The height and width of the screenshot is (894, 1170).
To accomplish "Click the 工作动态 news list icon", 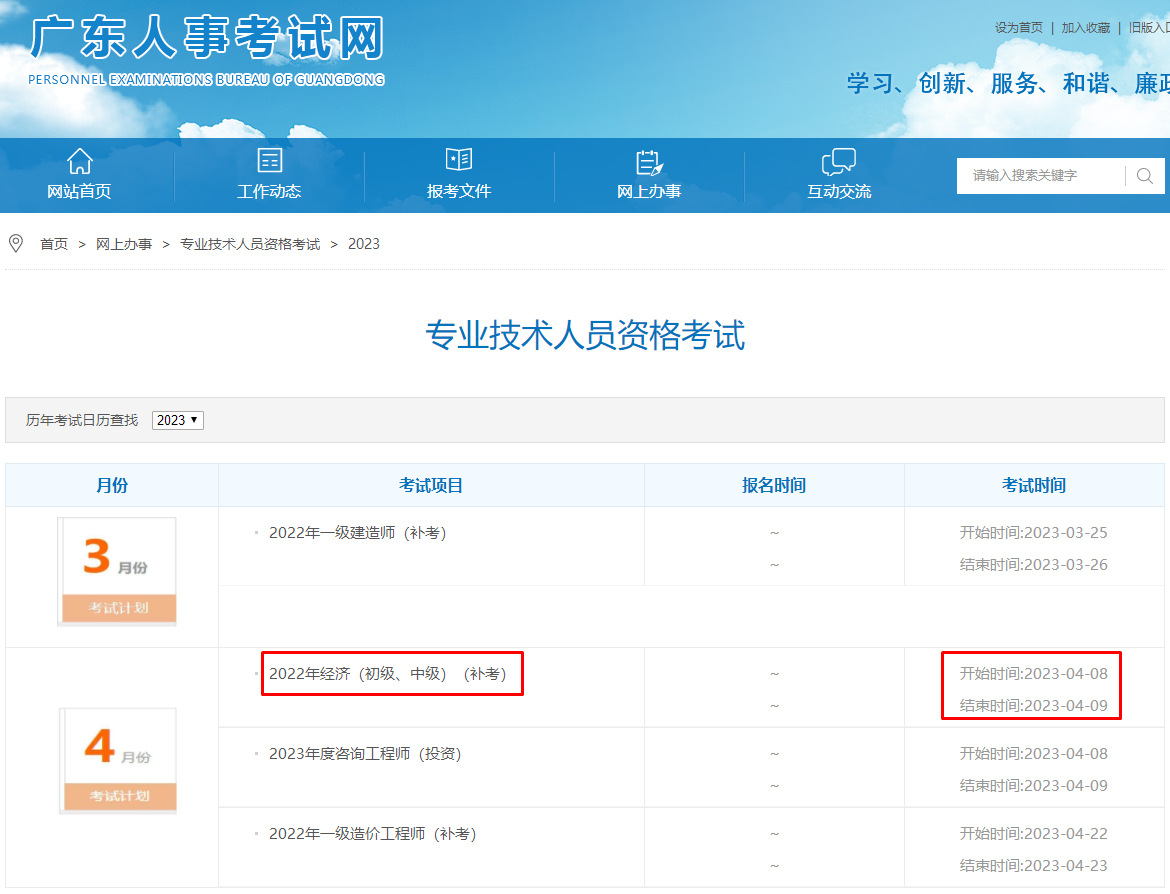I will coord(269,161).
